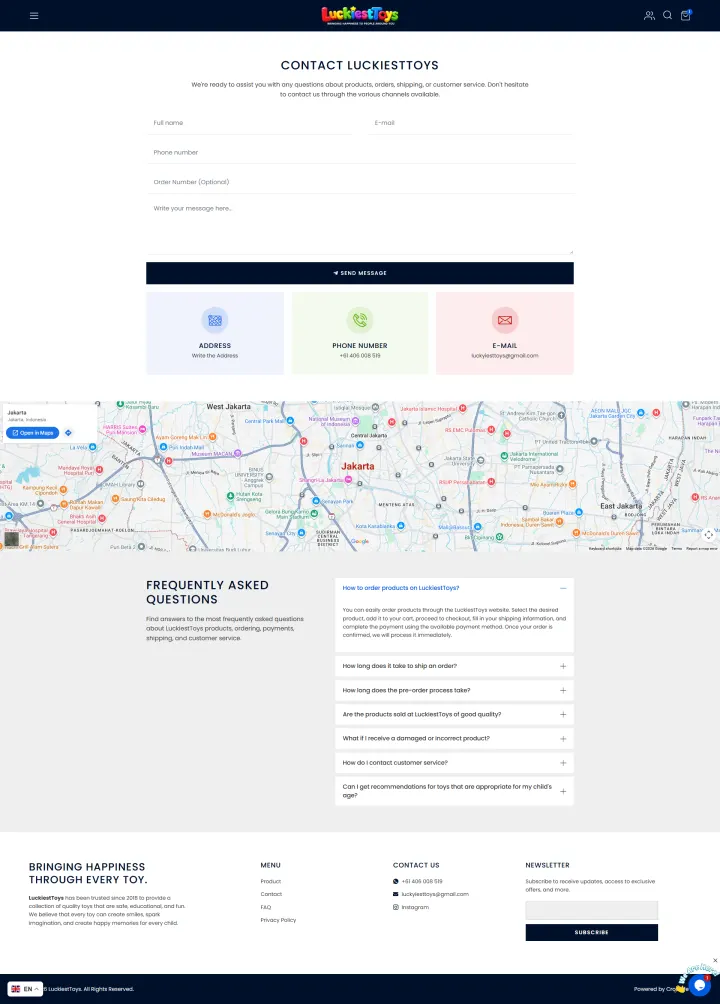
Task: Click the Kota Kasablanka map marker
Action: 400,526
